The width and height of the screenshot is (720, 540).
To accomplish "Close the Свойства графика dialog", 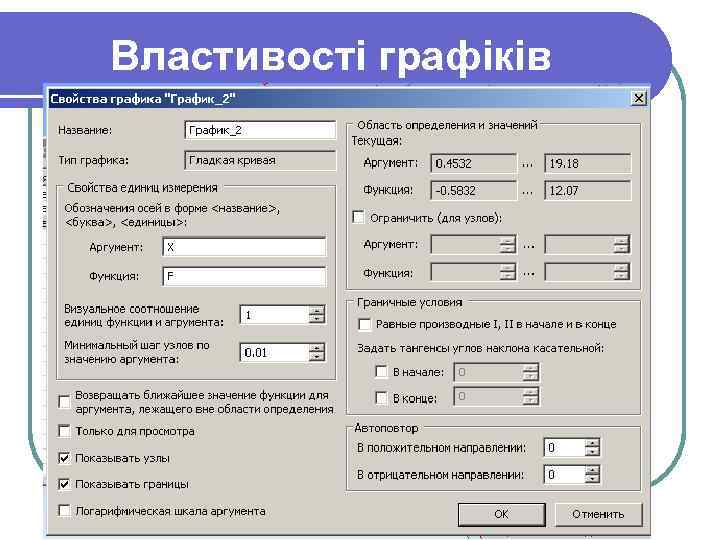I will (638, 98).
